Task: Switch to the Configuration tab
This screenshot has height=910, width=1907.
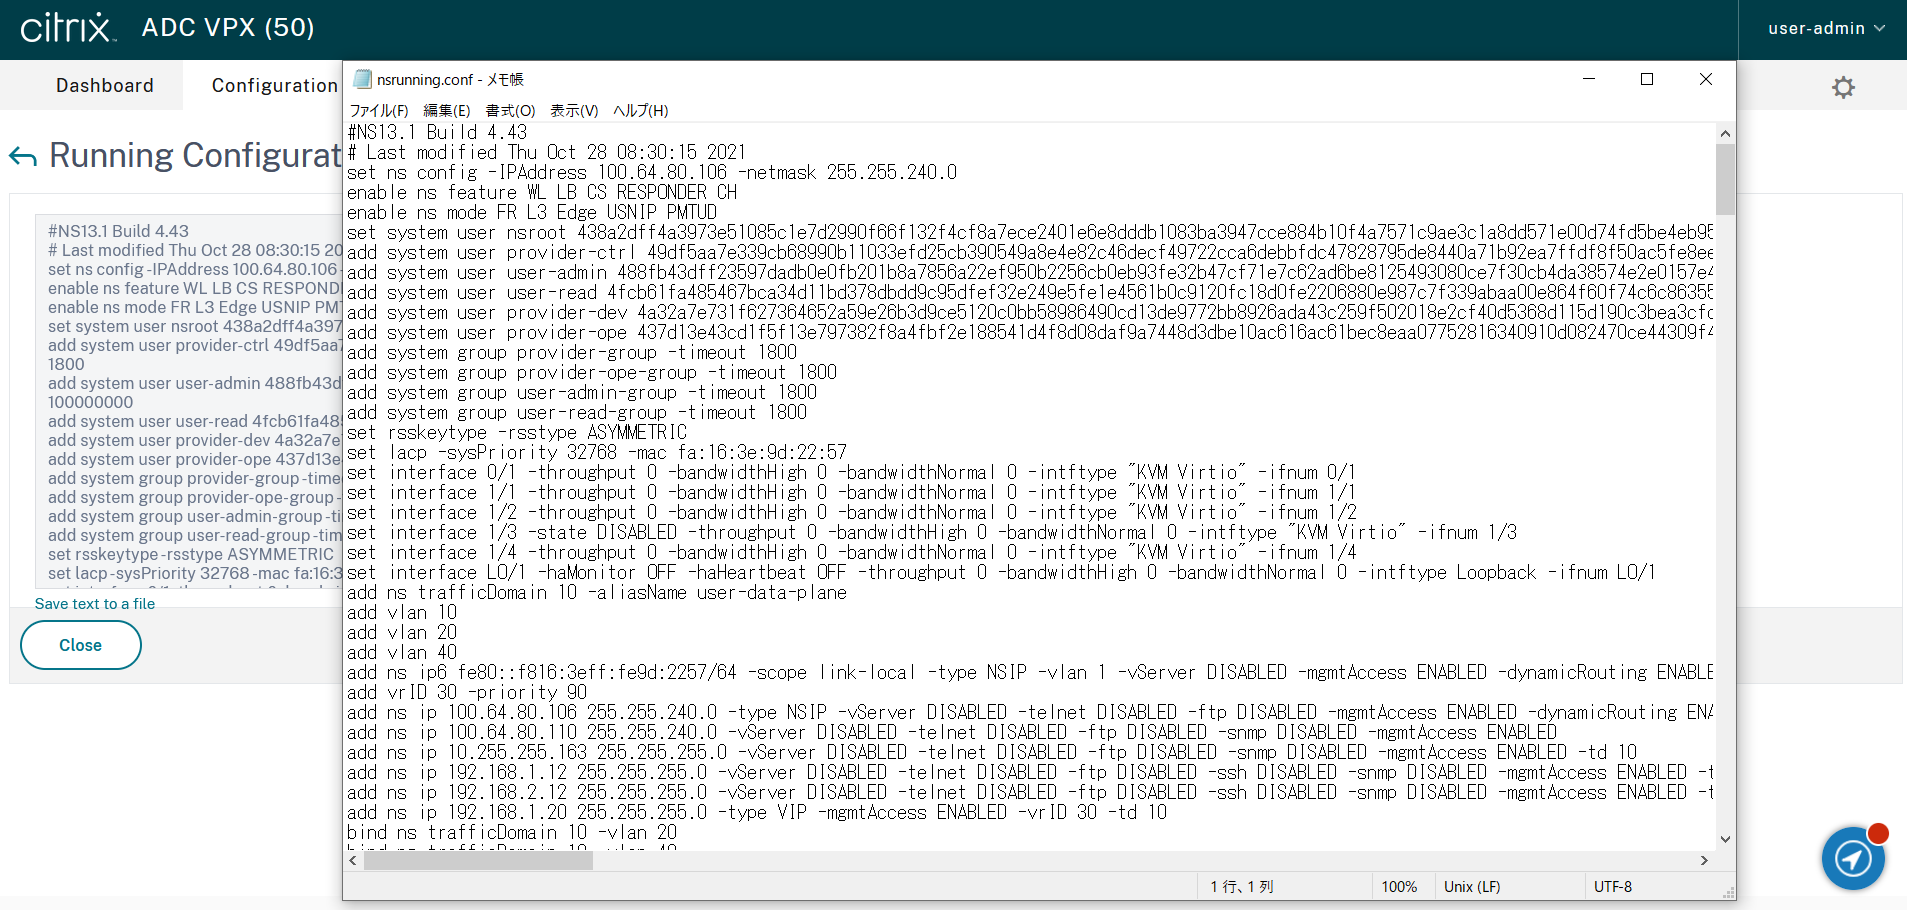Action: (x=275, y=85)
